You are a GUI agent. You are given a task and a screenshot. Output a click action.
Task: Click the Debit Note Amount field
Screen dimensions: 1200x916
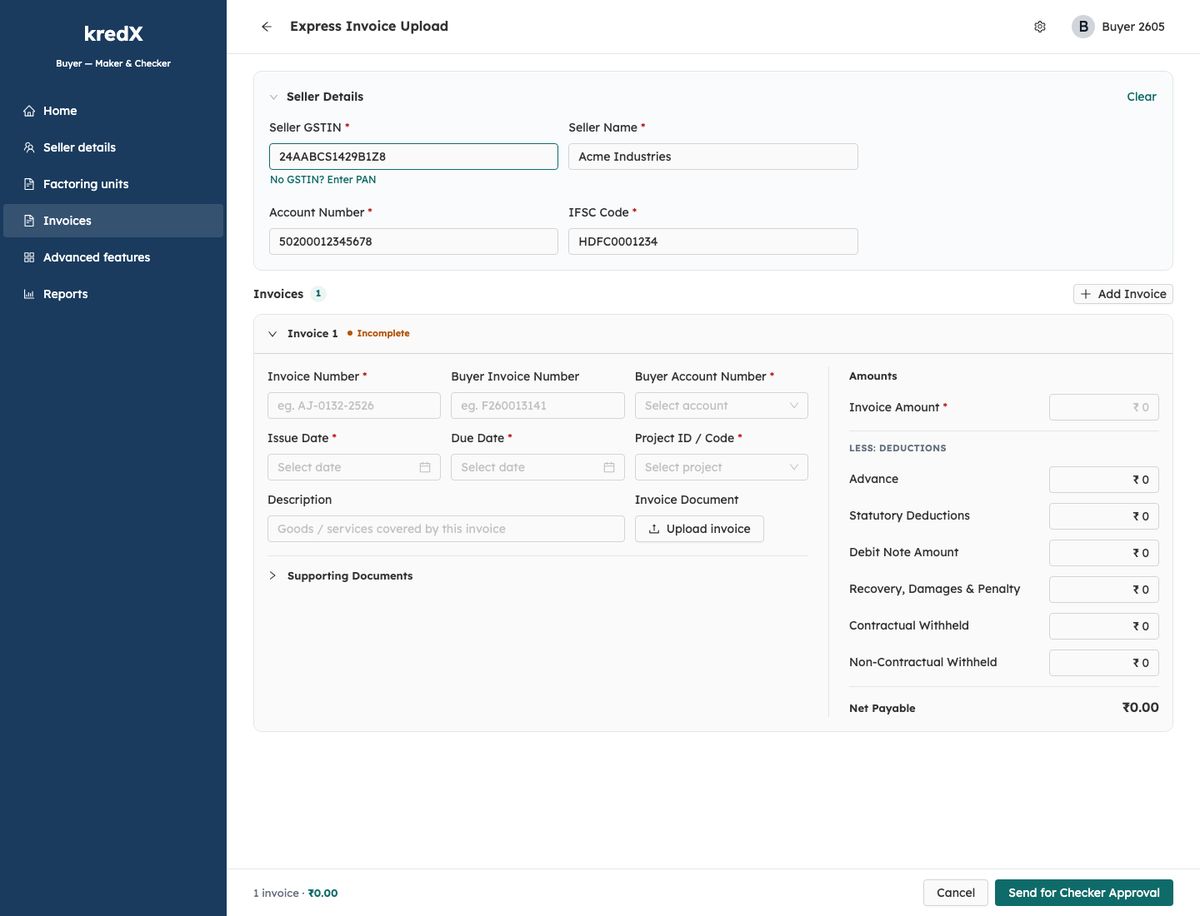click(1104, 553)
